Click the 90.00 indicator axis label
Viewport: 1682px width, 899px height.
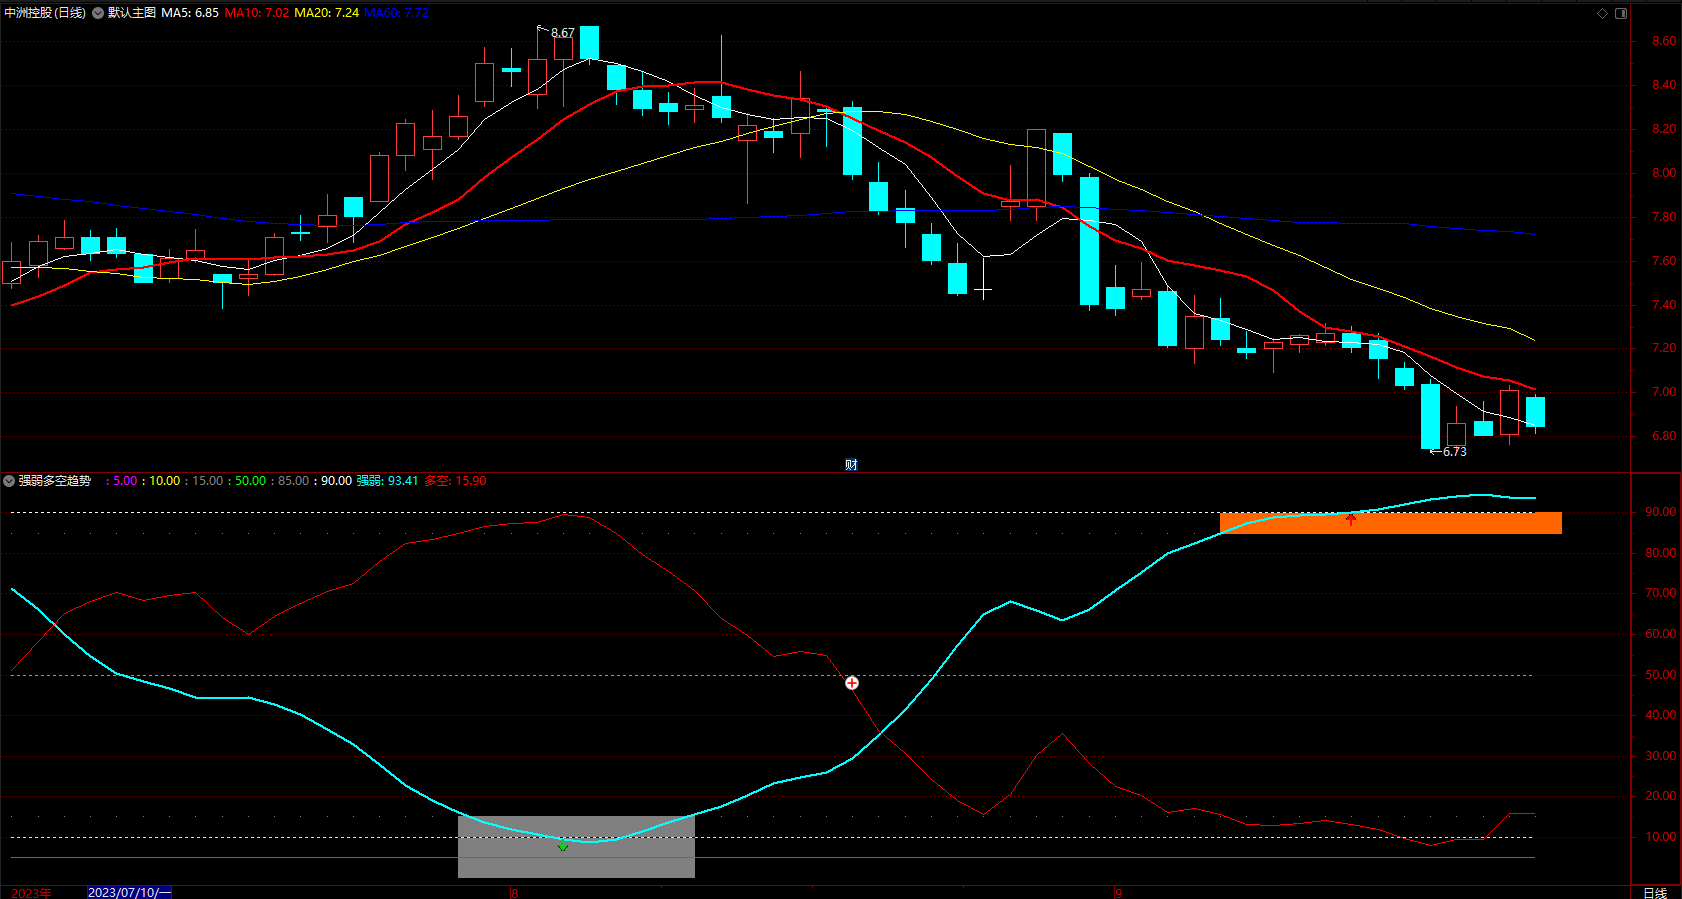tap(1661, 512)
